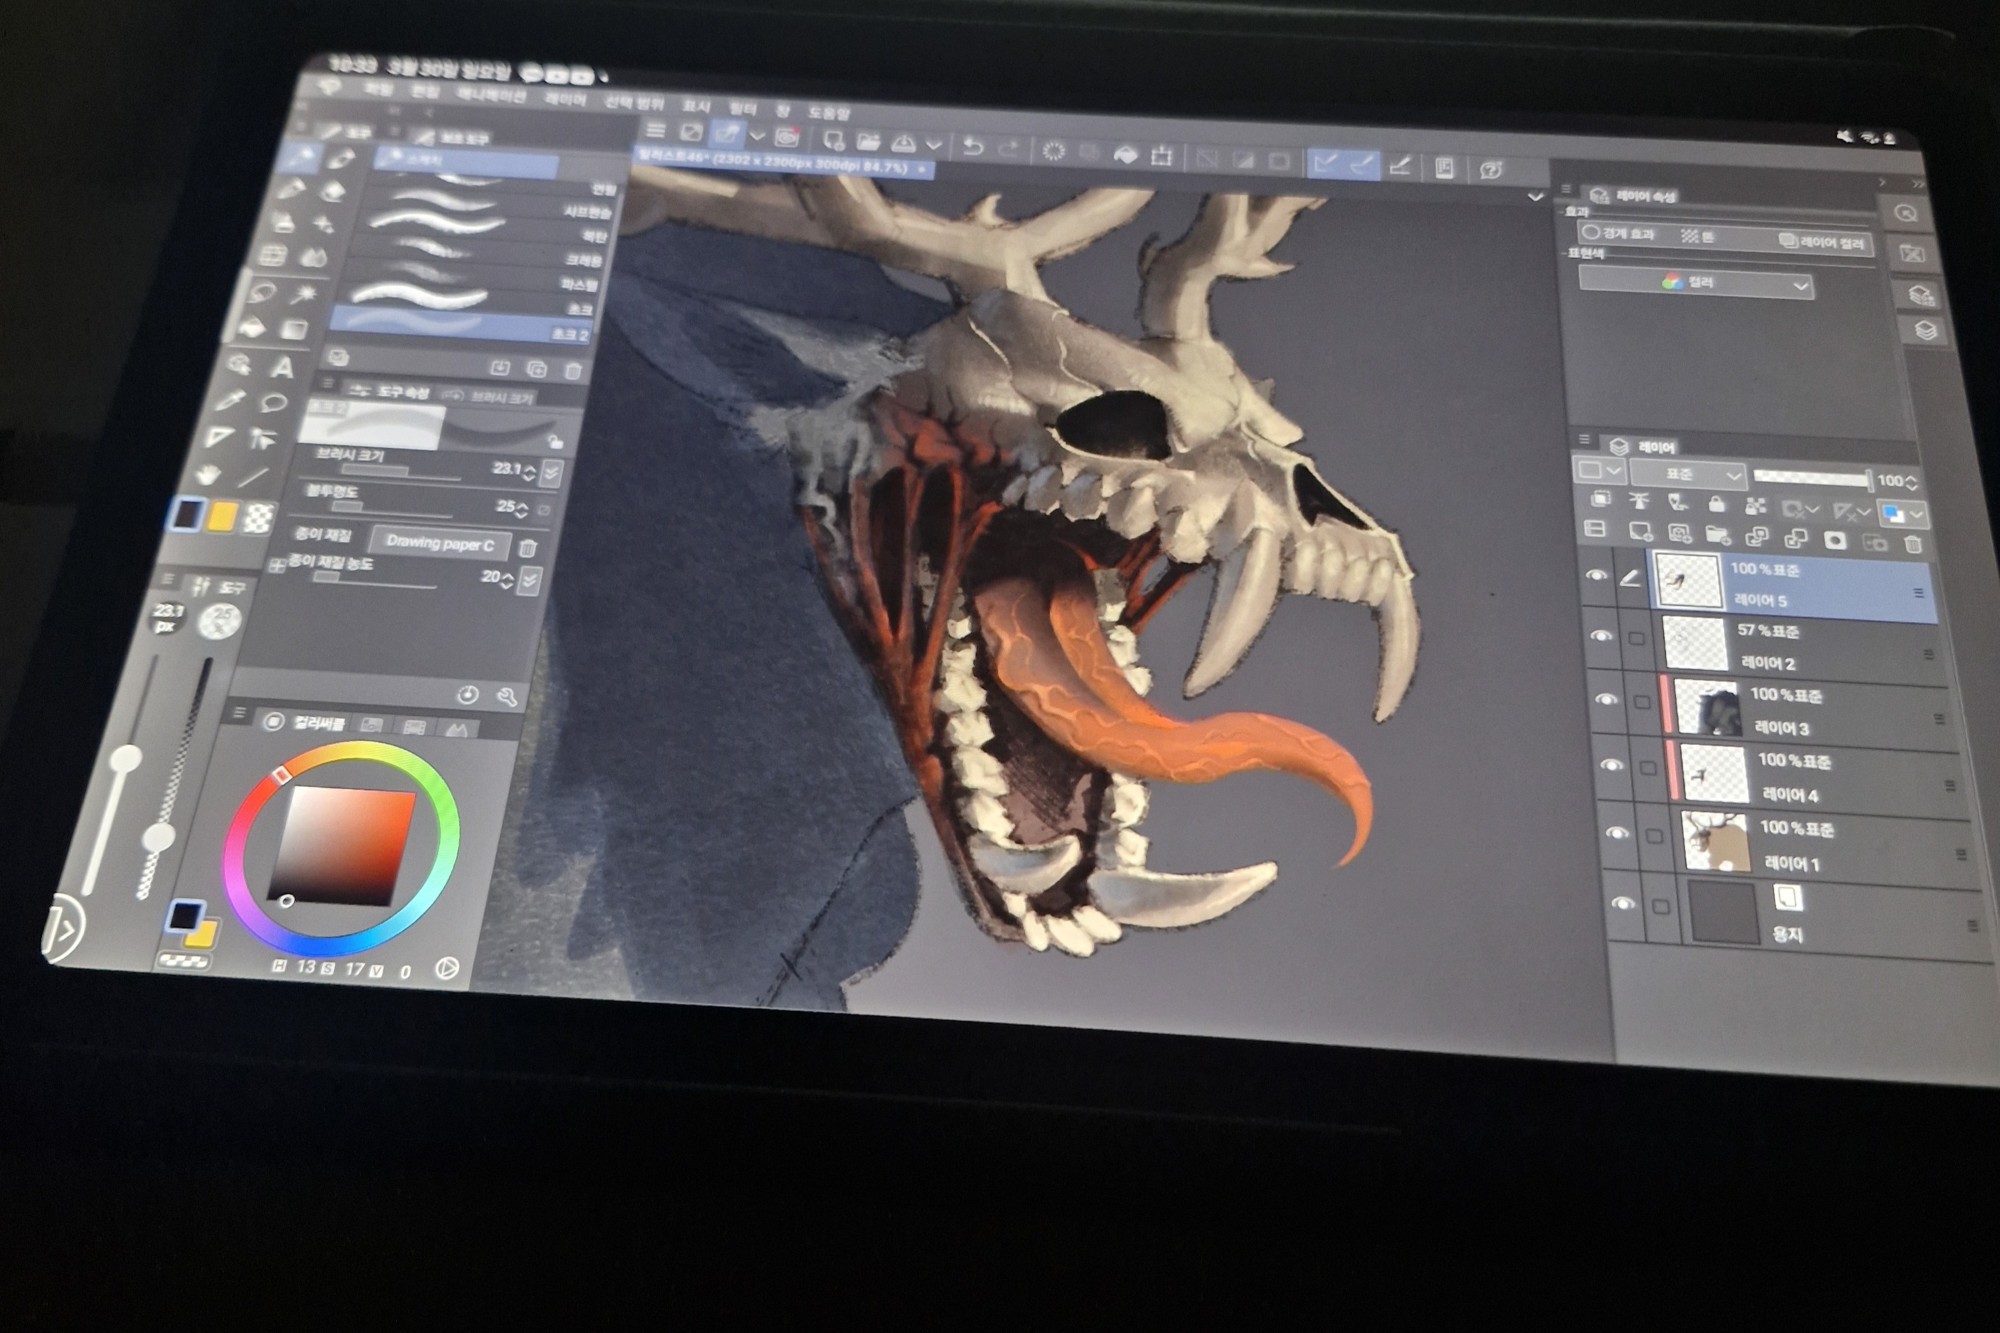Create a new layer folder
This screenshot has height=1333, width=2000.
point(1717,535)
